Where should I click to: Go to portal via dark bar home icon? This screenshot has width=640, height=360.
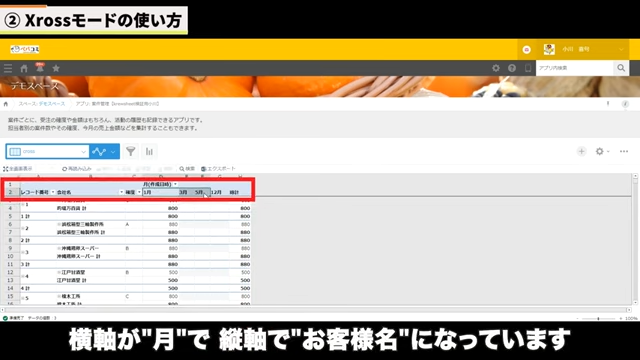[x=24, y=69]
